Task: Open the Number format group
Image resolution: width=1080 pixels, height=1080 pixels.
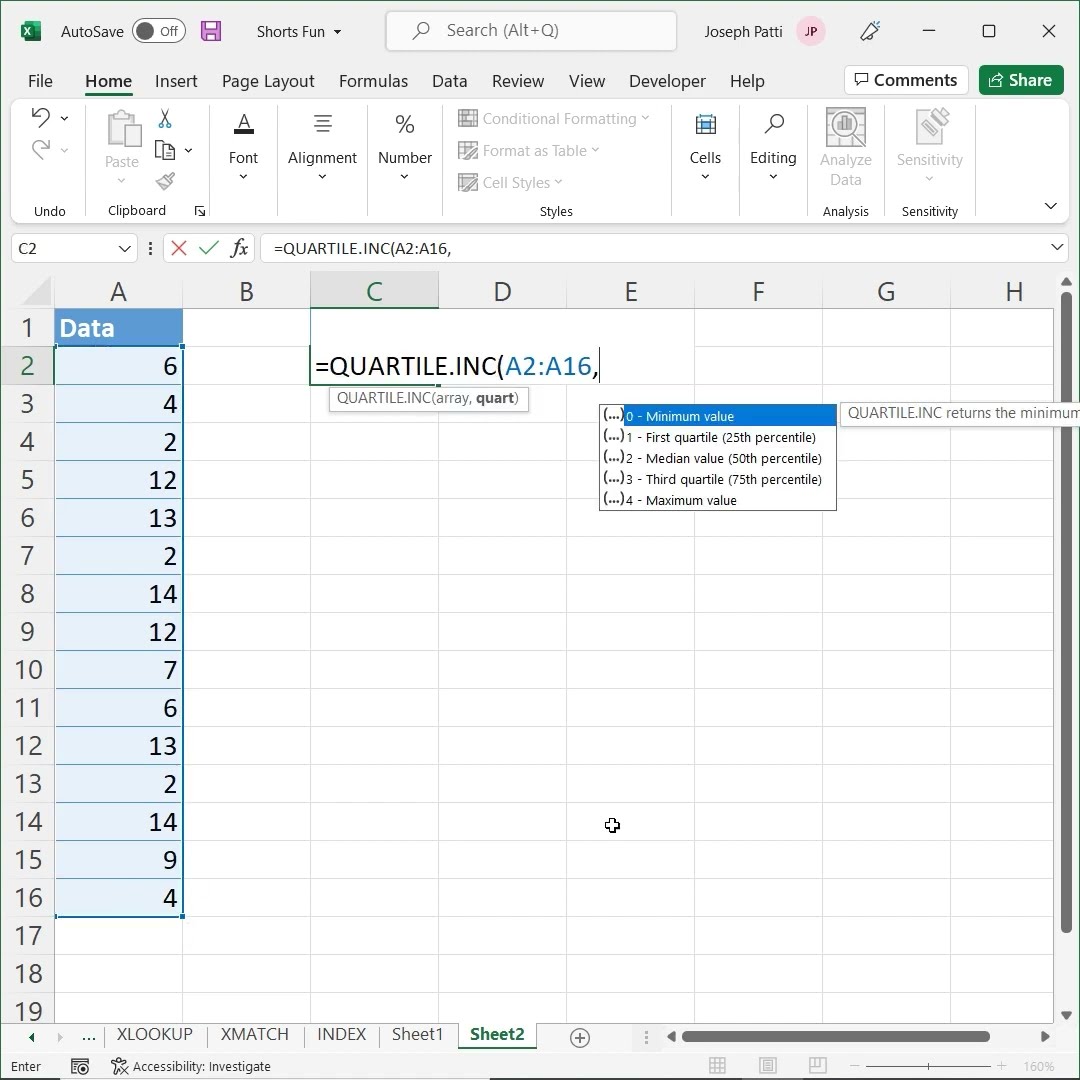Action: [x=404, y=148]
